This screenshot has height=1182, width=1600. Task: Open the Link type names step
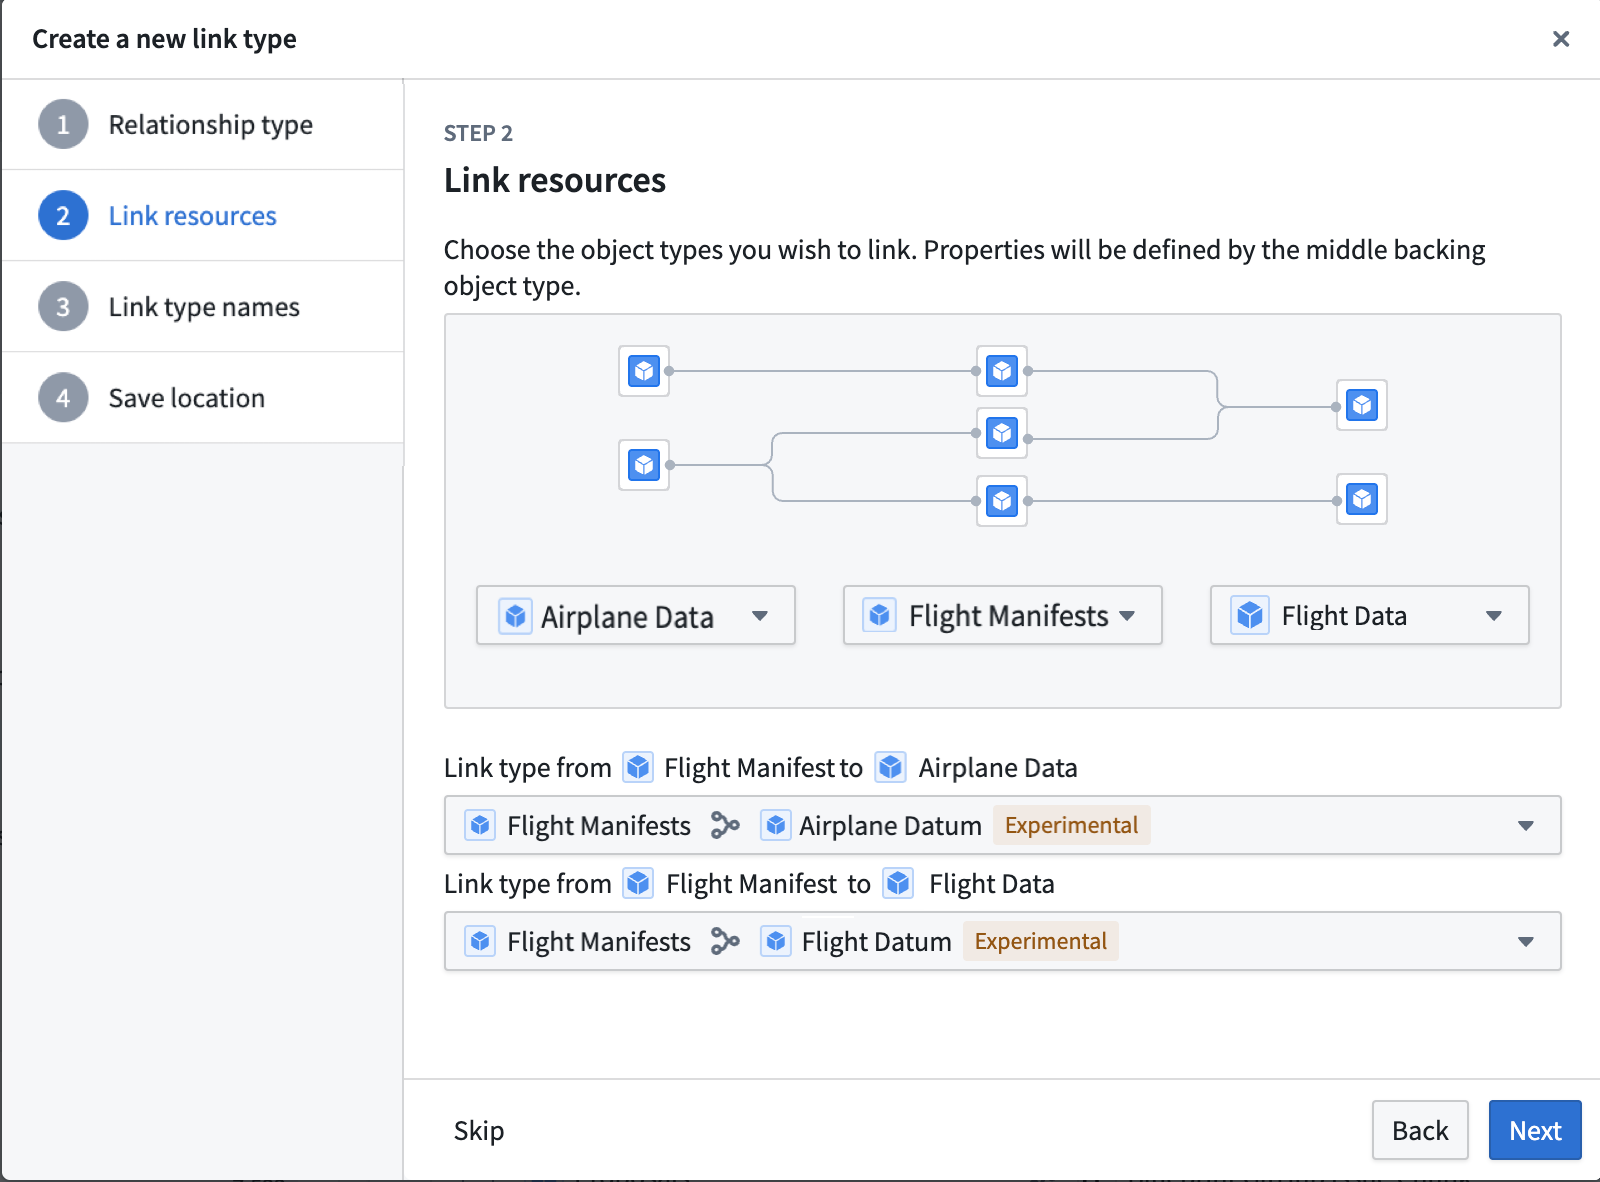(203, 307)
